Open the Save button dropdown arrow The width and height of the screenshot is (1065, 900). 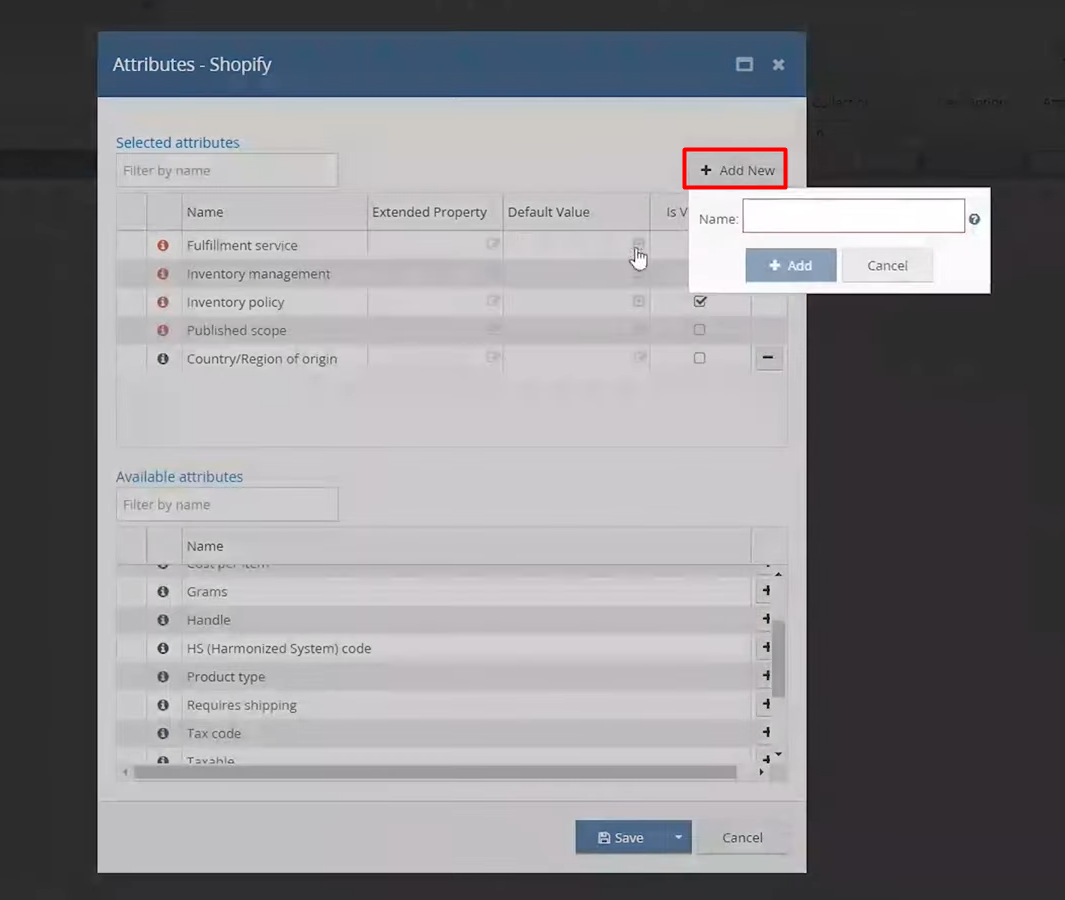679,838
